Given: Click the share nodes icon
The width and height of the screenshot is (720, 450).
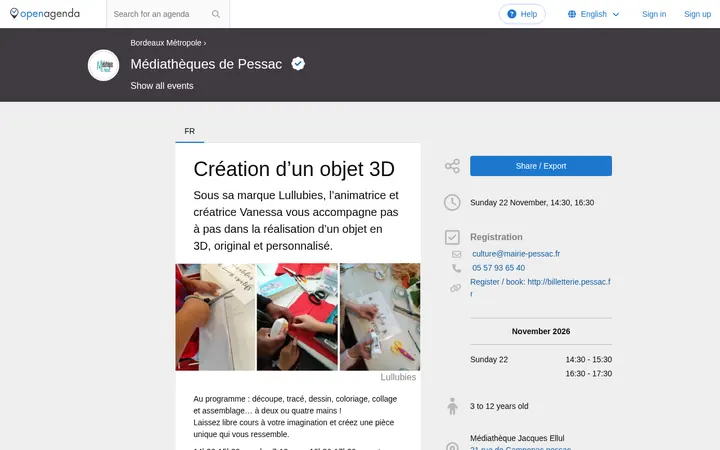Looking at the screenshot, I should point(452,166).
